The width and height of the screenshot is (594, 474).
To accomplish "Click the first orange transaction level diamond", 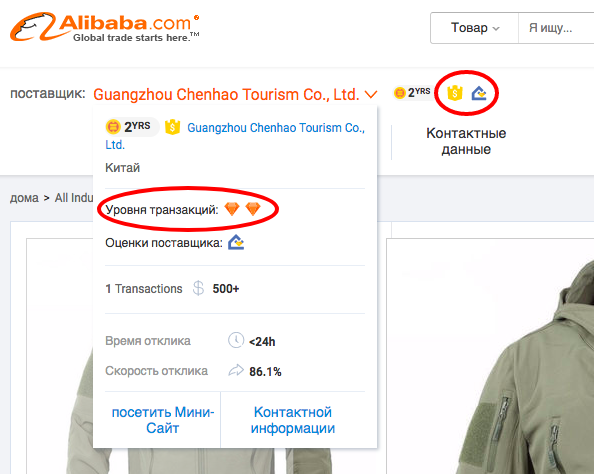I will [x=232, y=208].
